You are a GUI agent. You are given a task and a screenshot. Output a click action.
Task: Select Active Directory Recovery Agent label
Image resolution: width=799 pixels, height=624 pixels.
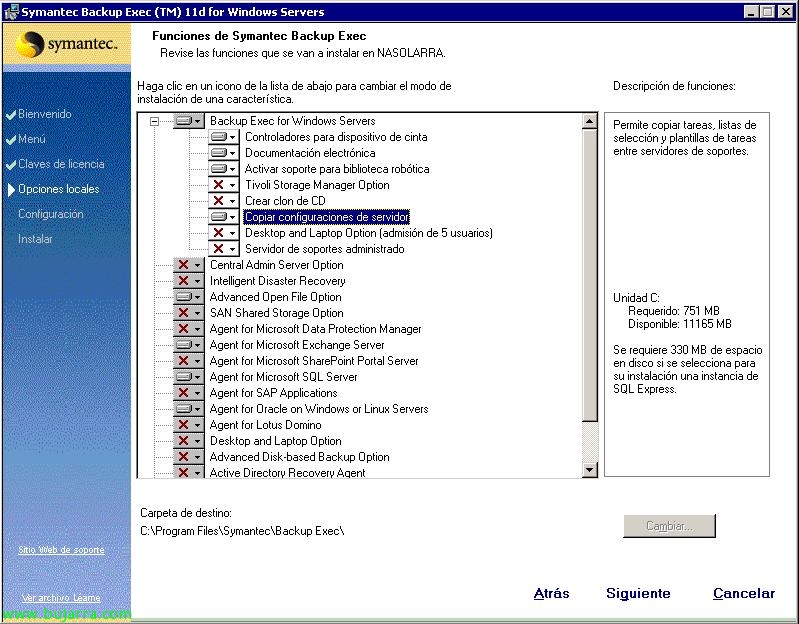(287, 472)
